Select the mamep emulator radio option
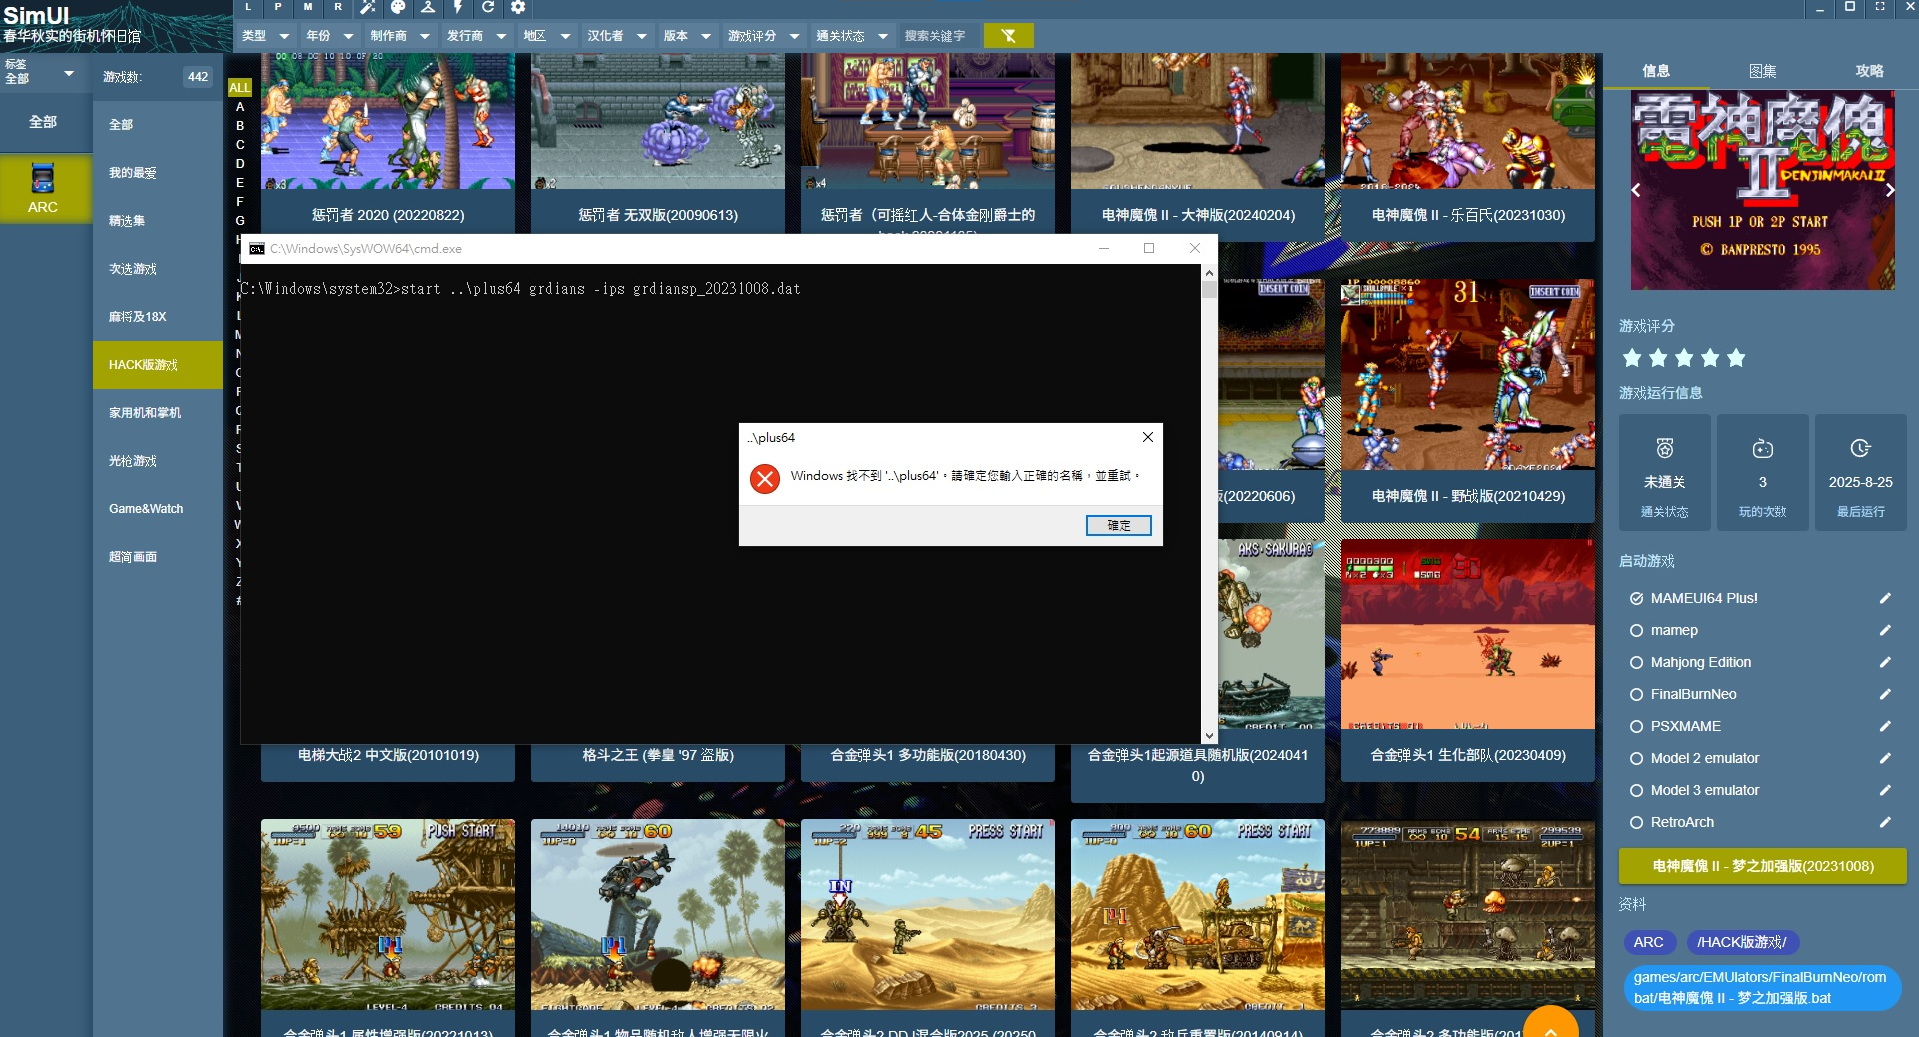The image size is (1919, 1037). (1637, 630)
